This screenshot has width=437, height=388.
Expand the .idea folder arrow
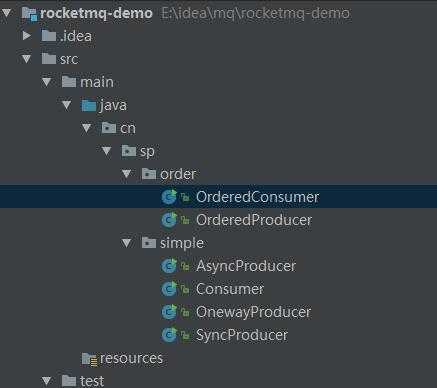coord(27,35)
